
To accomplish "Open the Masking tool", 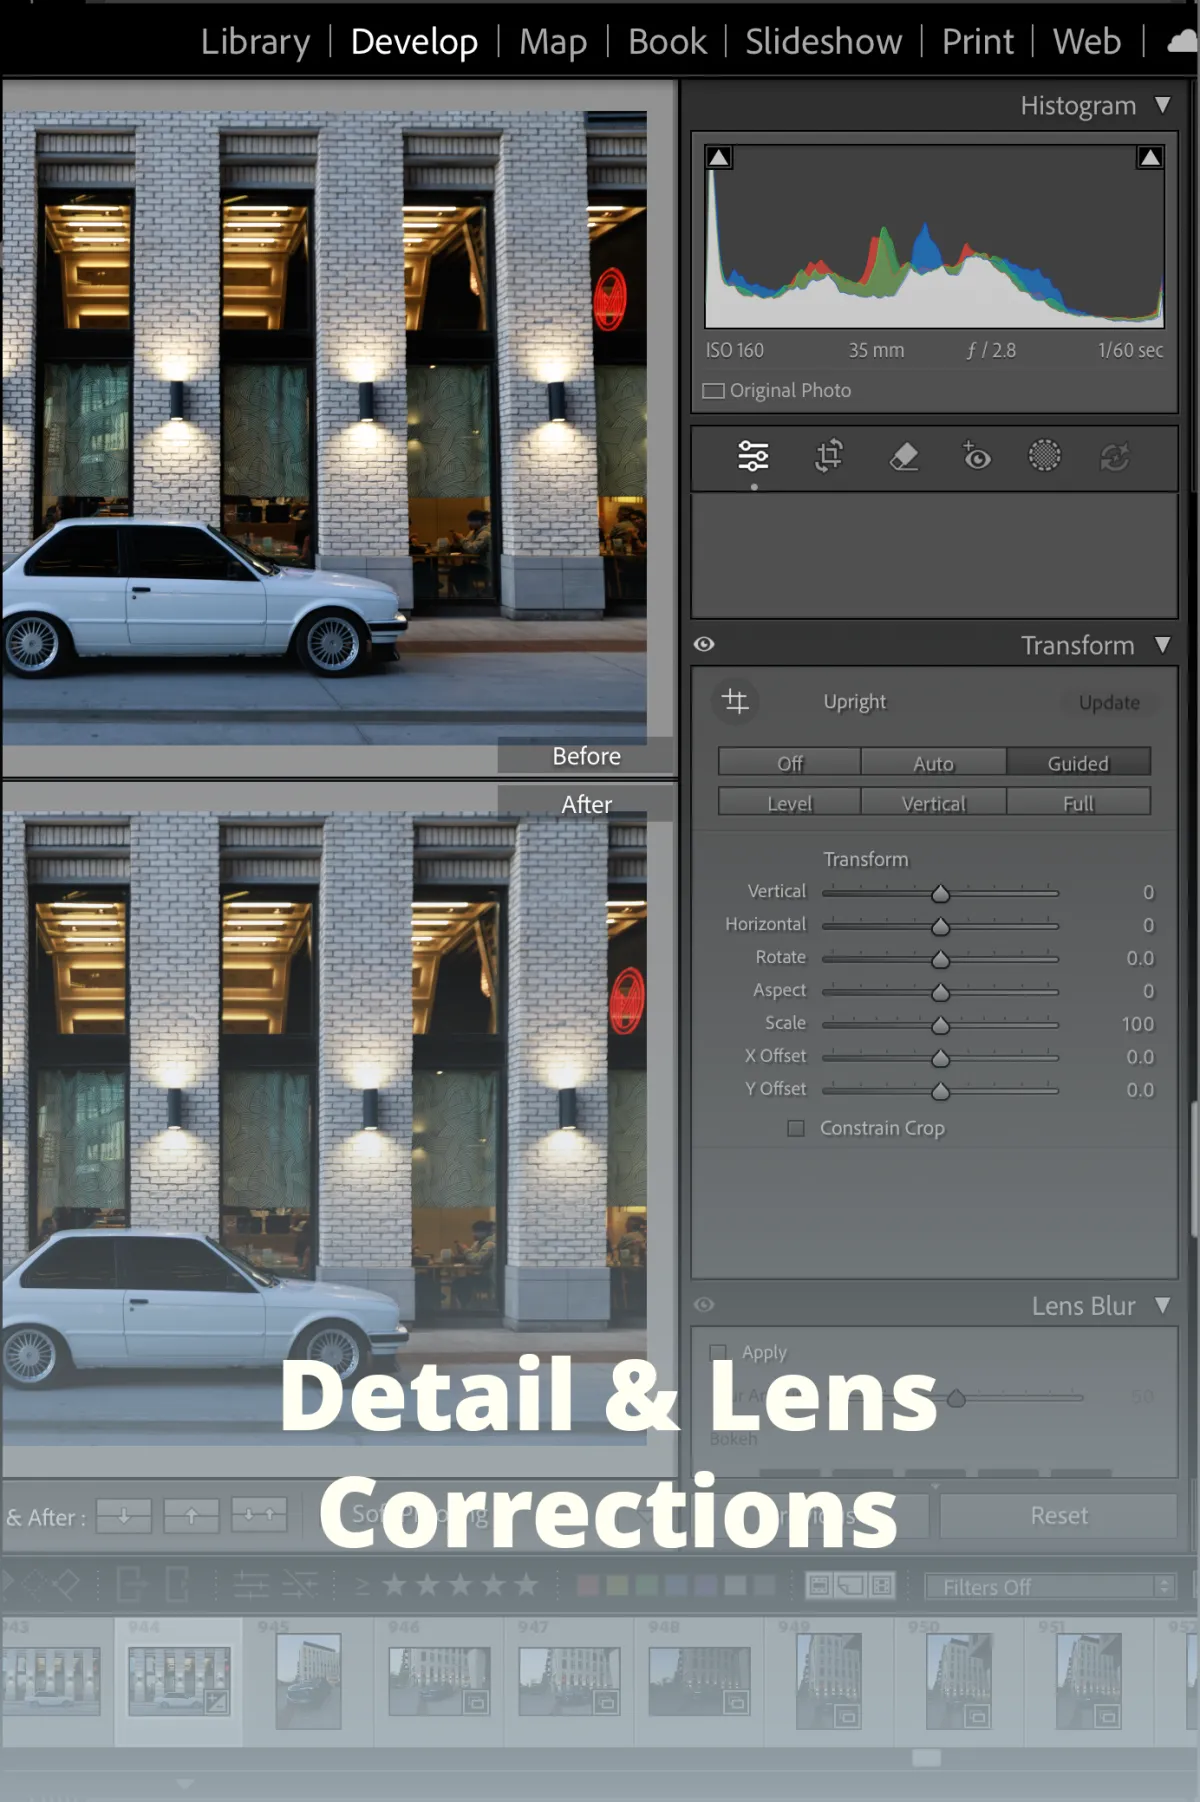I will click(x=1044, y=456).
